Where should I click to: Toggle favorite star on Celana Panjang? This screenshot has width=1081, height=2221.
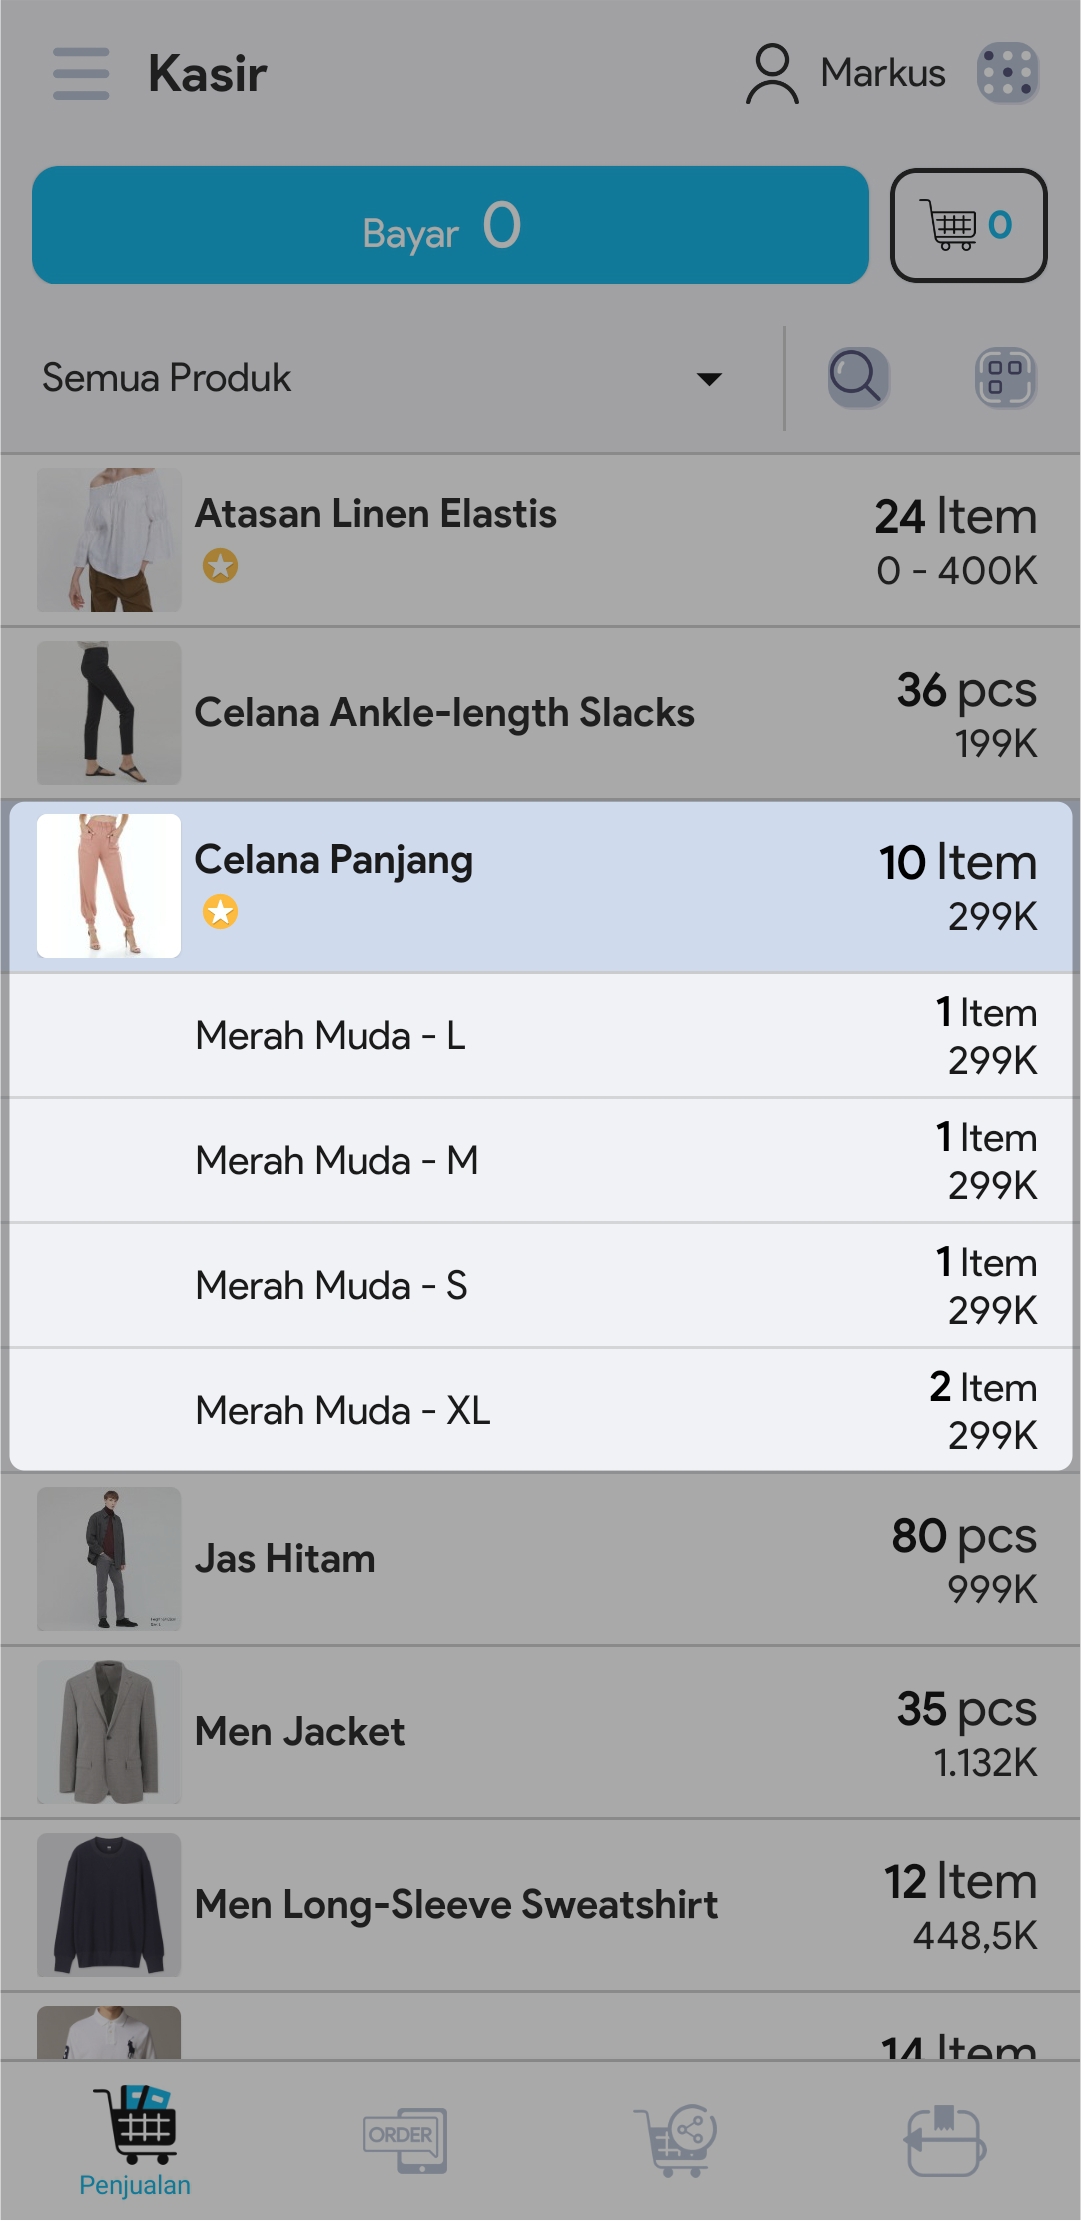click(x=220, y=912)
